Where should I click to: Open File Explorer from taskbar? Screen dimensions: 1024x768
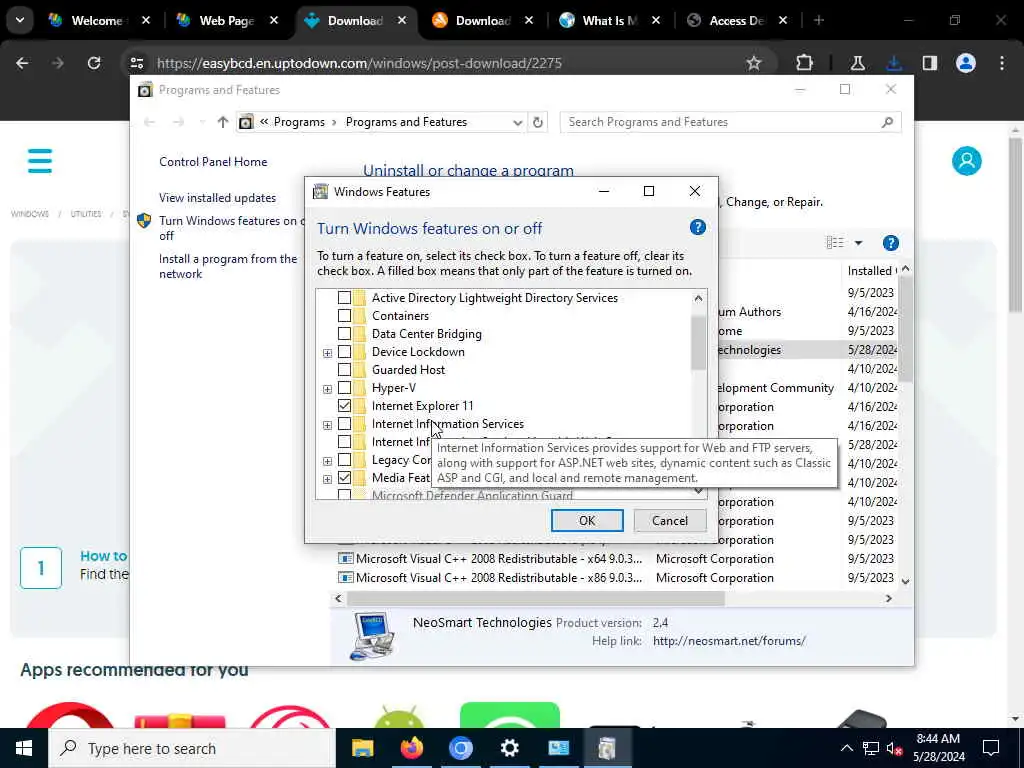tap(362, 748)
